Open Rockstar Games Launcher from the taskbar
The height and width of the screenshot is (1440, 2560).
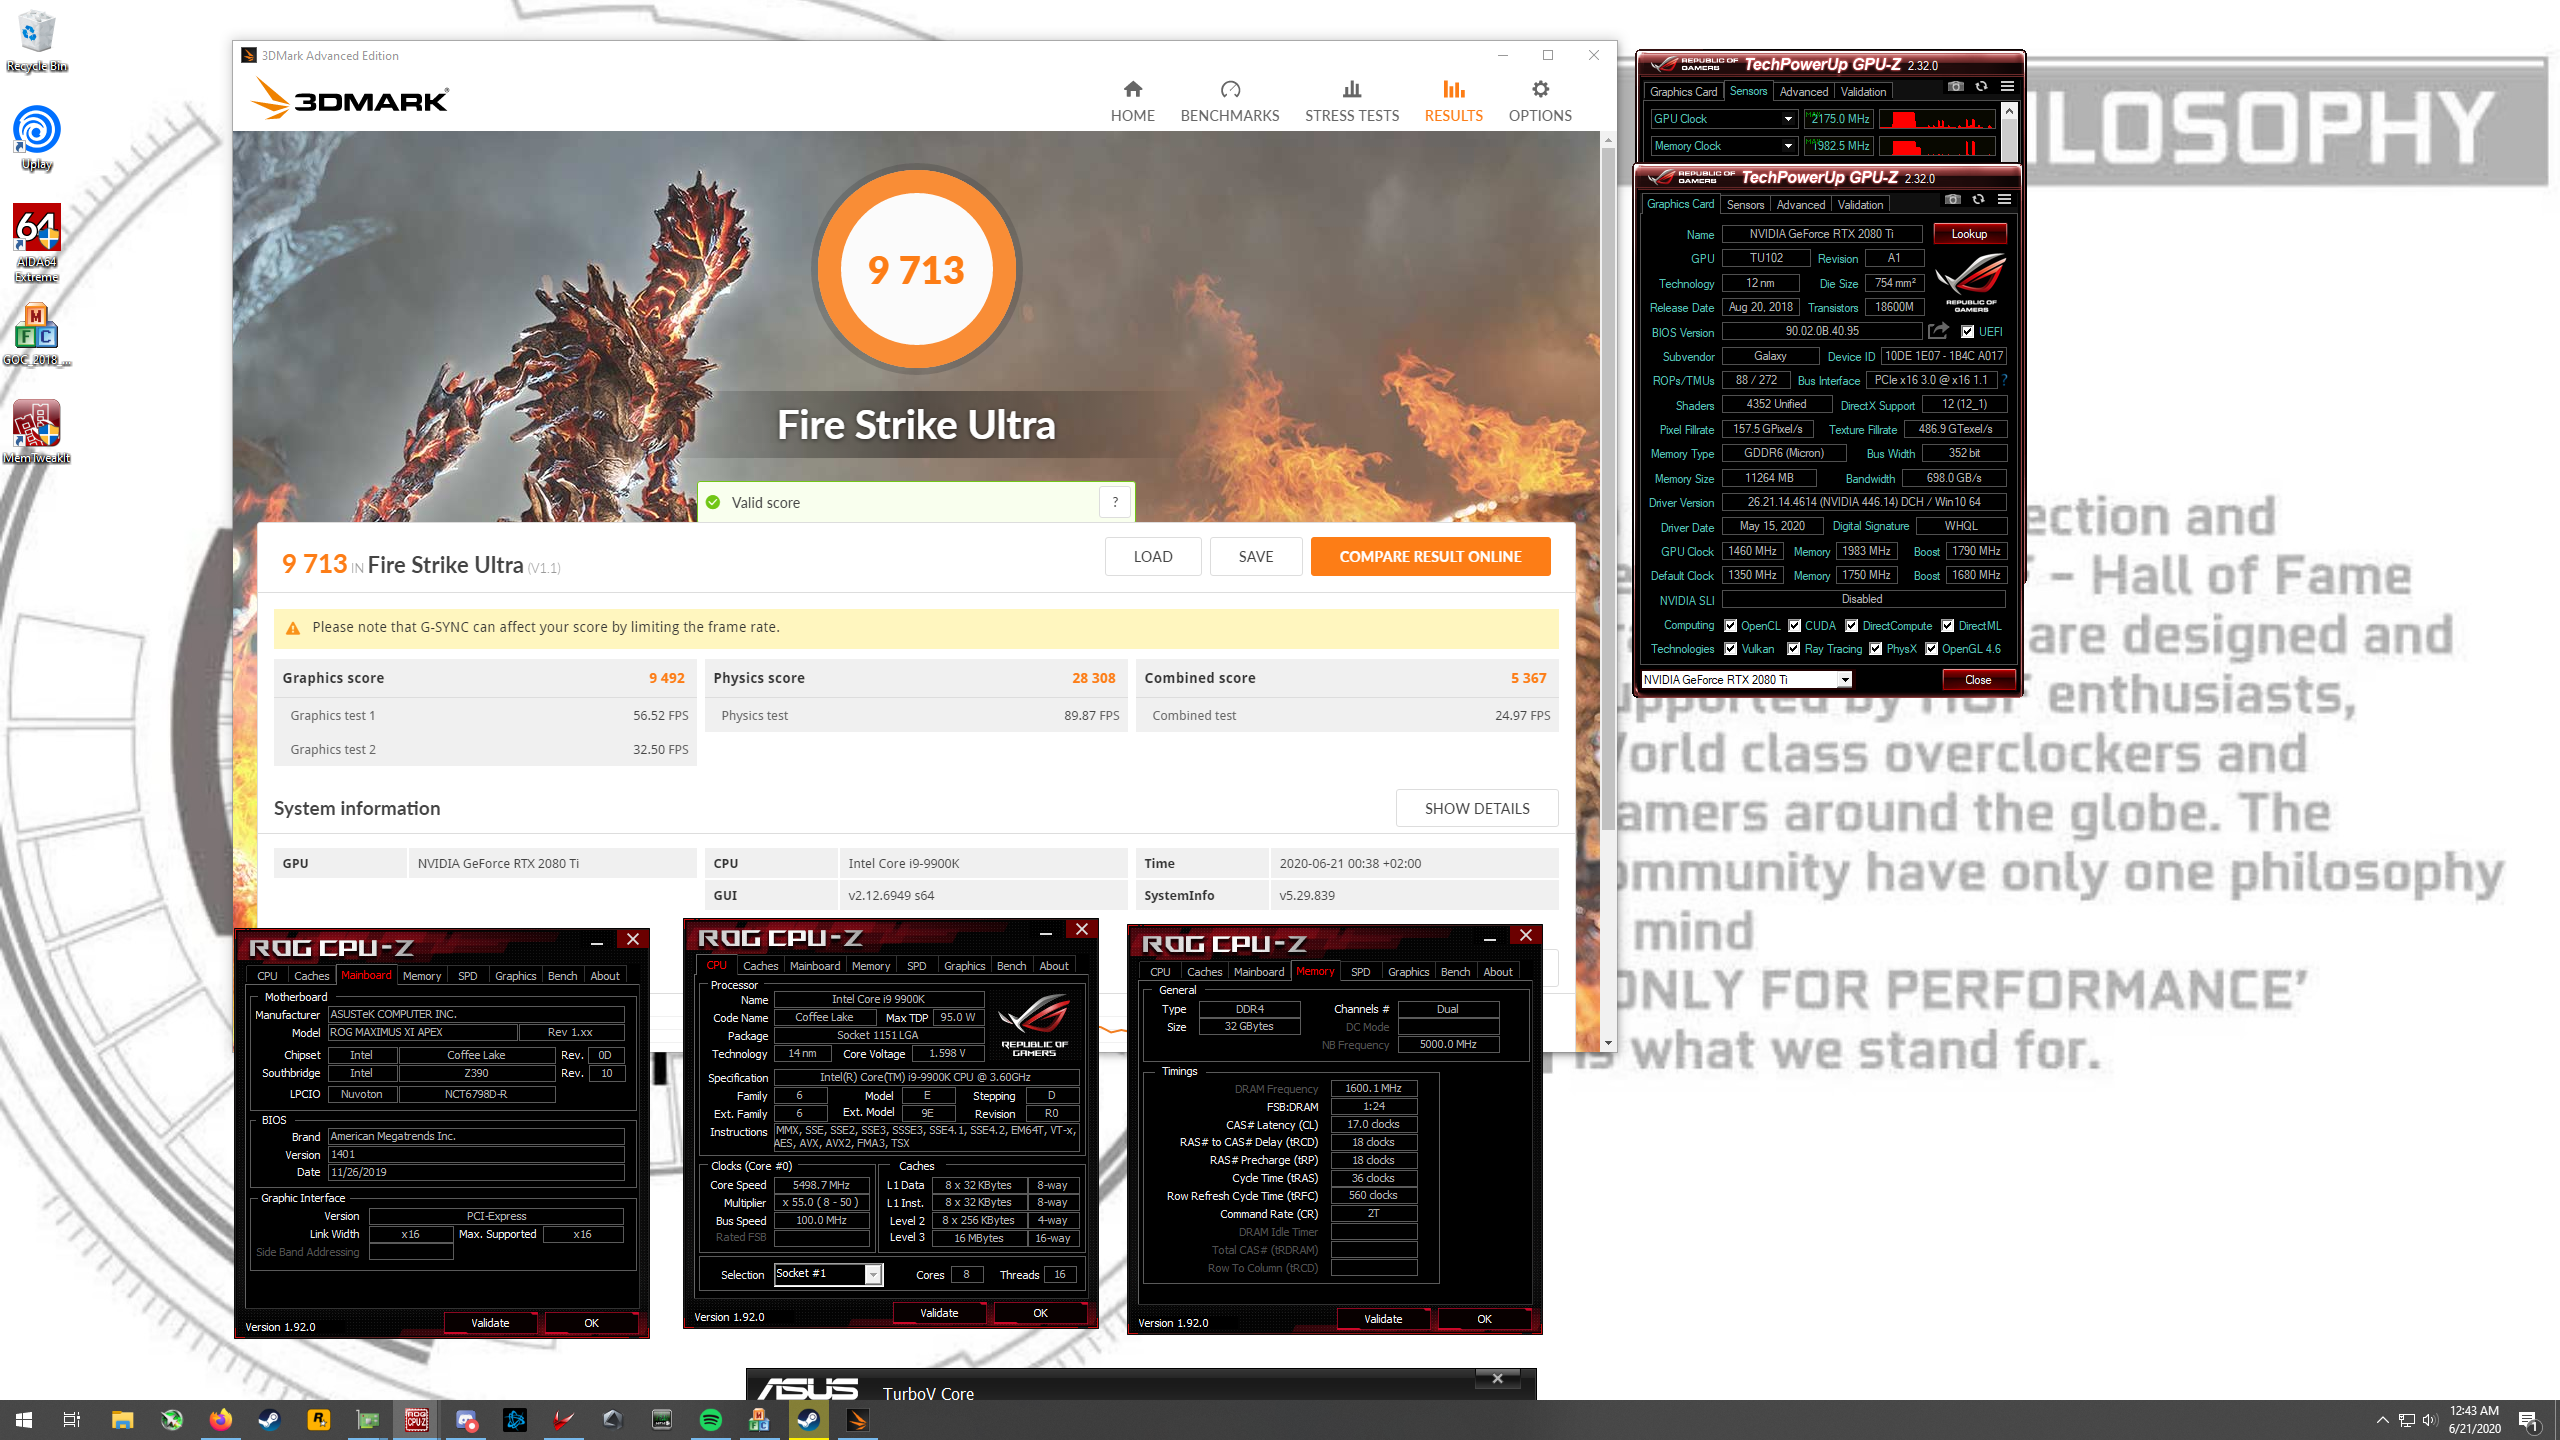click(318, 1419)
